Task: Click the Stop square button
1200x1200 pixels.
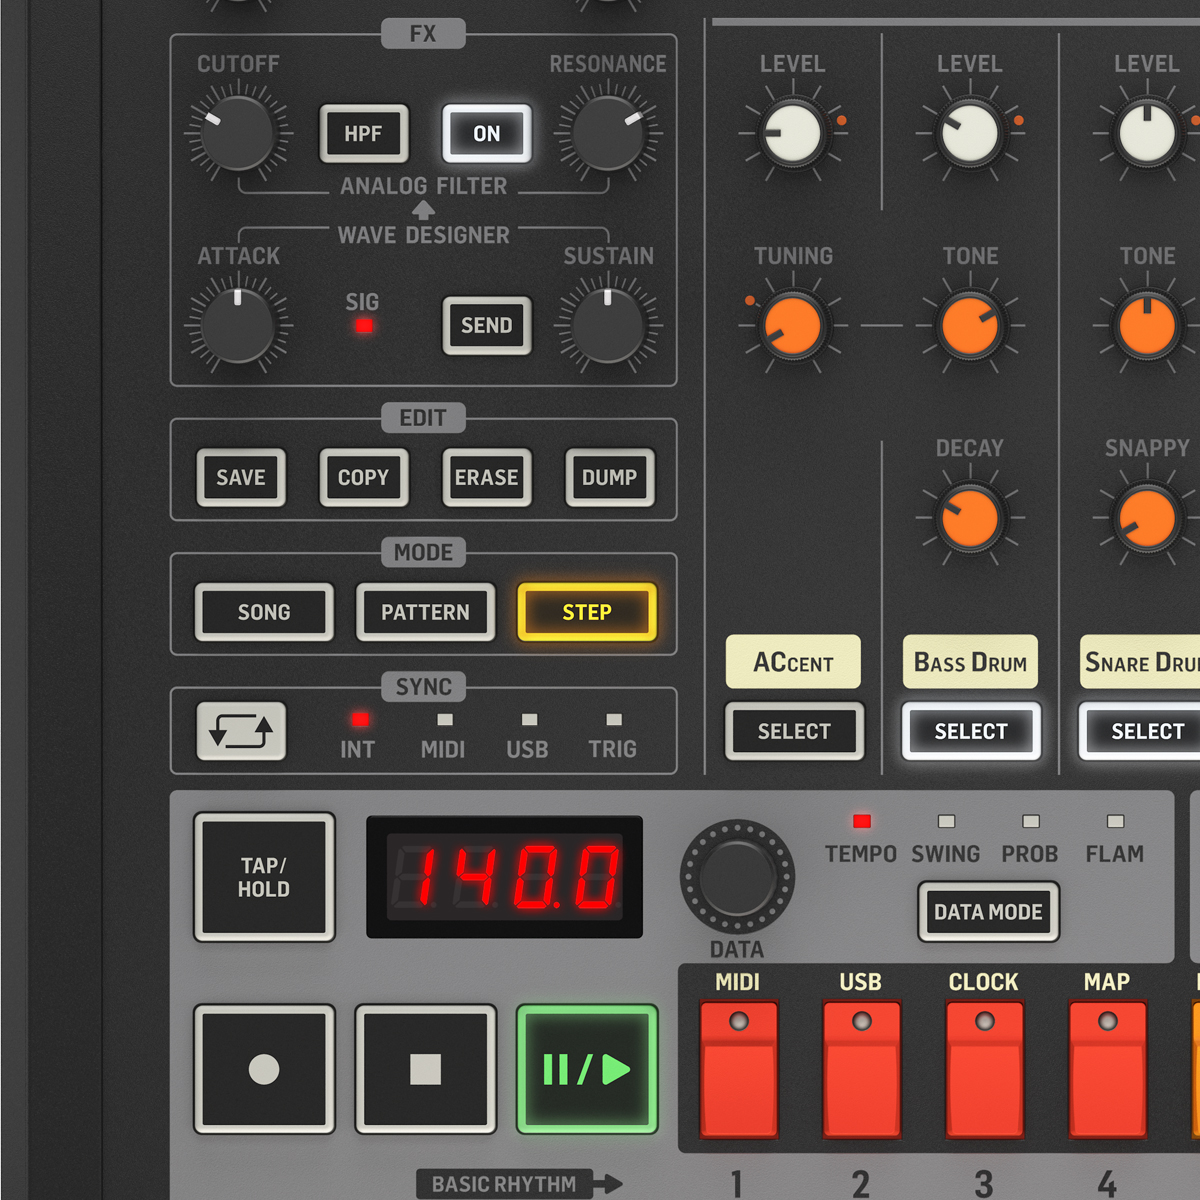Action: (426, 1069)
